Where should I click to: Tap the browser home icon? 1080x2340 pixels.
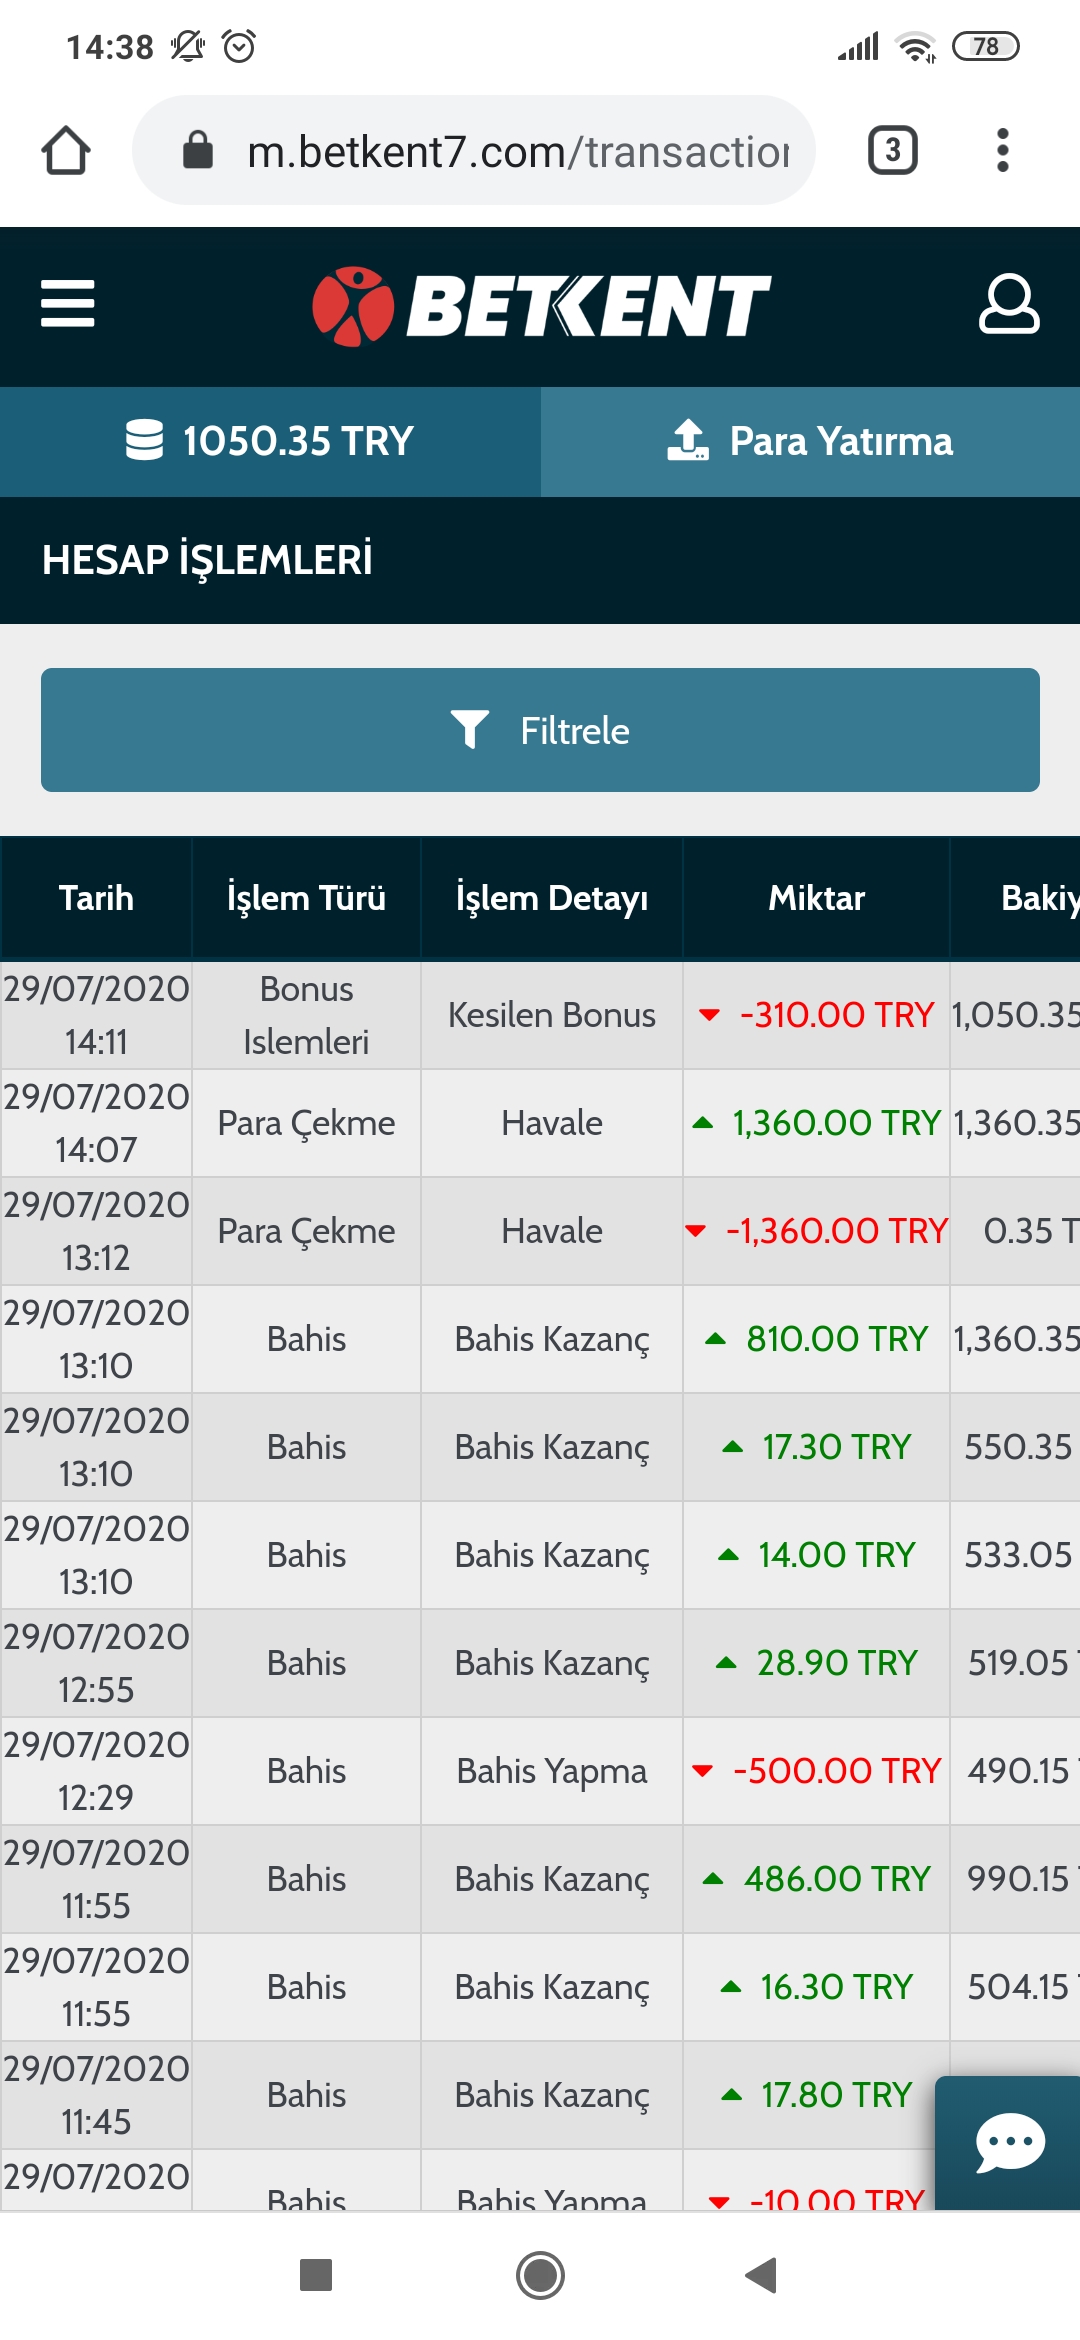[x=66, y=151]
